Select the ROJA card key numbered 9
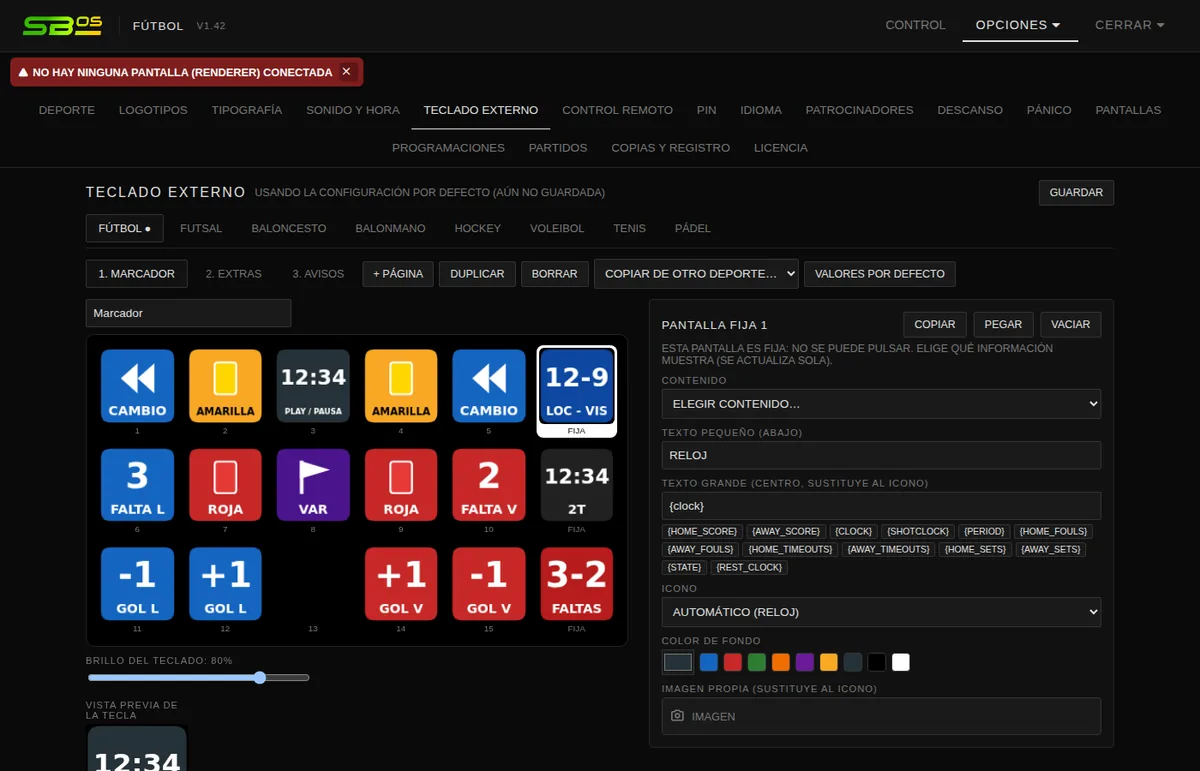Viewport: 1200px width, 771px height. (401, 485)
